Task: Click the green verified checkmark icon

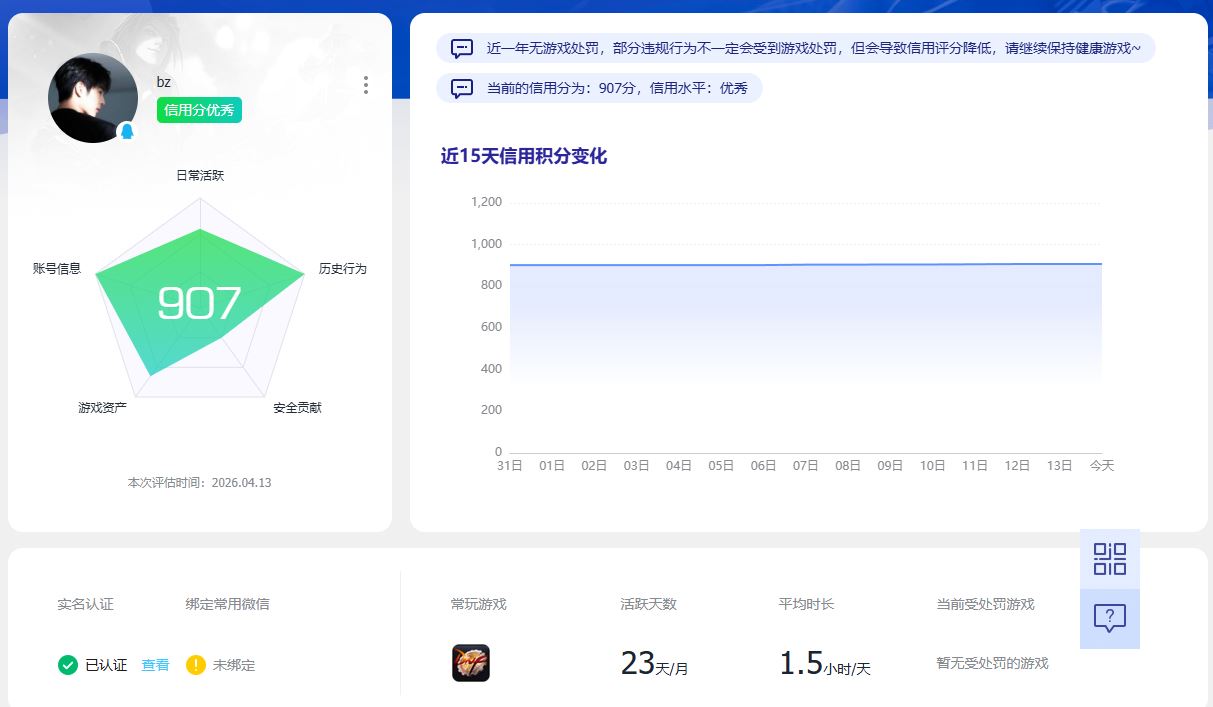Action: pos(68,665)
